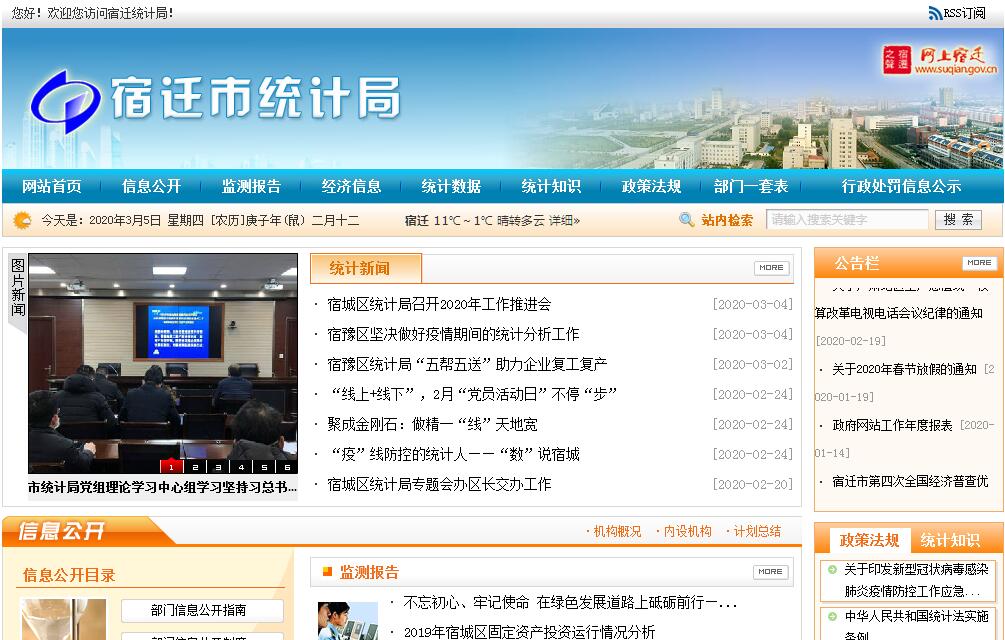Switch slideshow to image 3
The height and width of the screenshot is (640, 1005).
218,466
